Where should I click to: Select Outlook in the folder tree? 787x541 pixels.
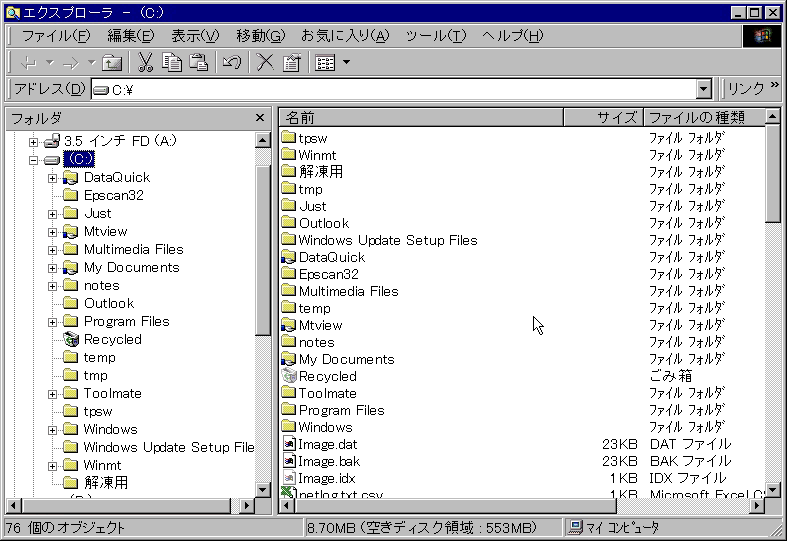109,304
